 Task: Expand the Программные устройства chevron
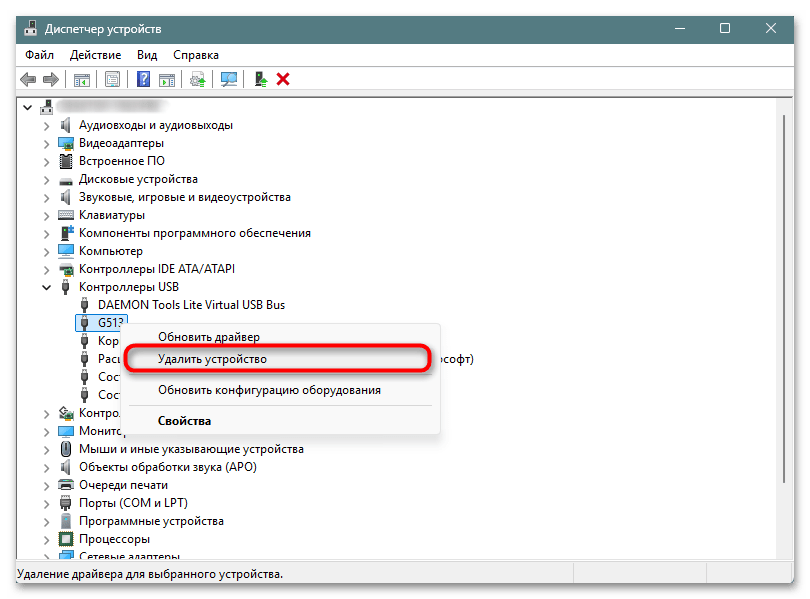(x=46, y=522)
